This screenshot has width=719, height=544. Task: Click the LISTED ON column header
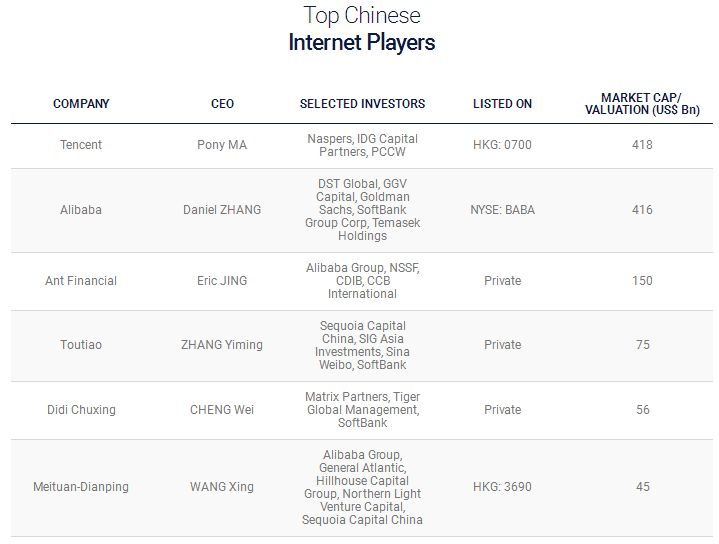click(502, 104)
